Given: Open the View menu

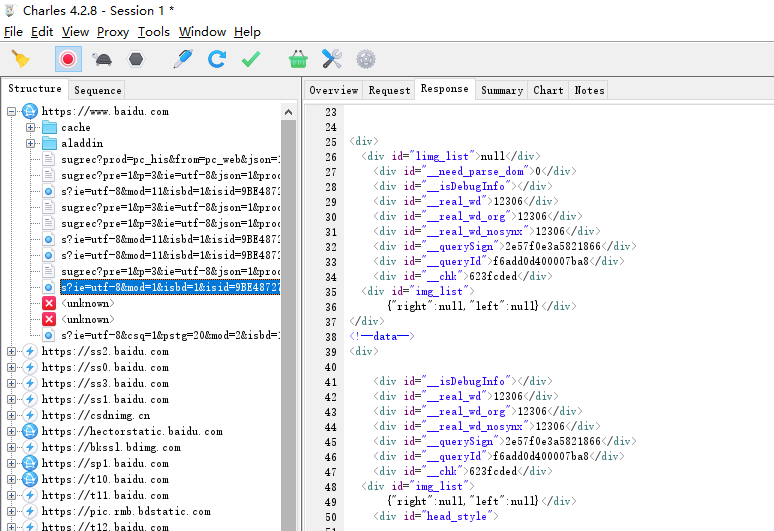Looking at the screenshot, I should tap(76, 32).
